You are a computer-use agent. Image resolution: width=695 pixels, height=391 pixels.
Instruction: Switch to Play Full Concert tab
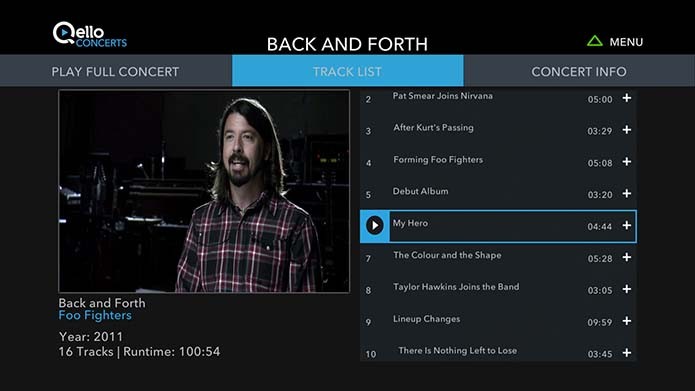[x=116, y=71]
